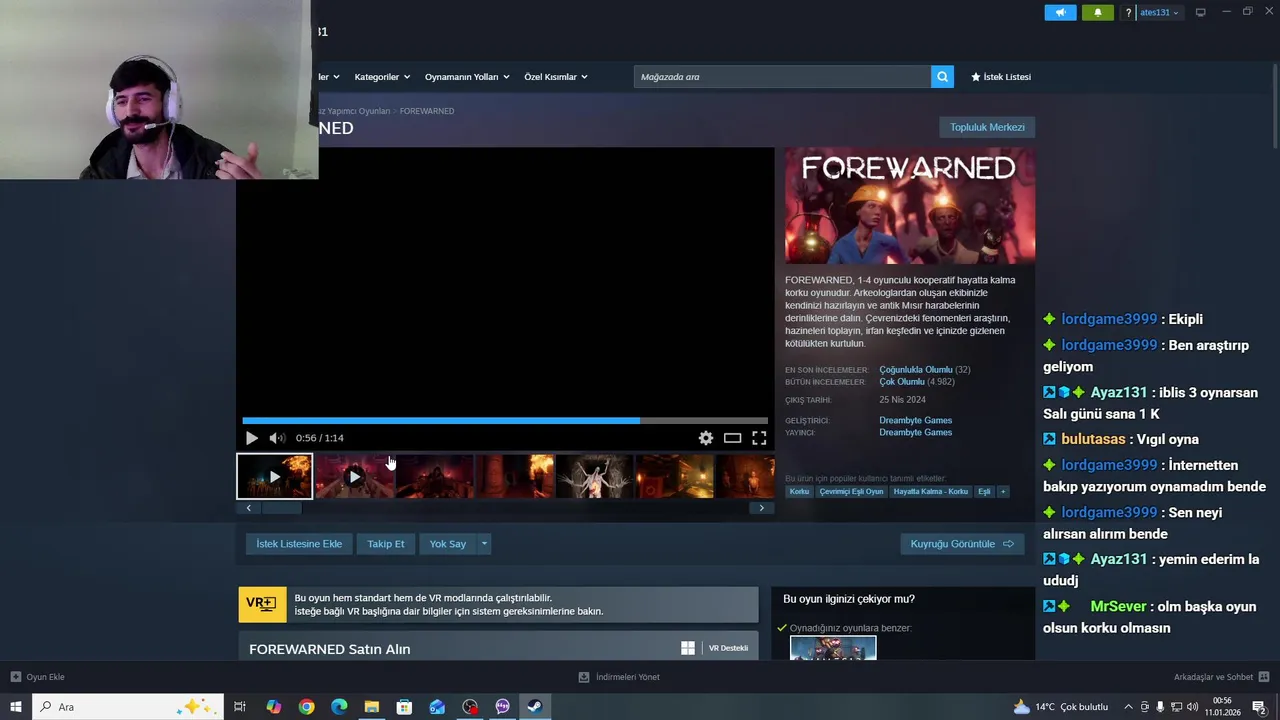The image size is (1280, 720).
Task: Open Outlook from taskbar
Action: click(x=437, y=707)
